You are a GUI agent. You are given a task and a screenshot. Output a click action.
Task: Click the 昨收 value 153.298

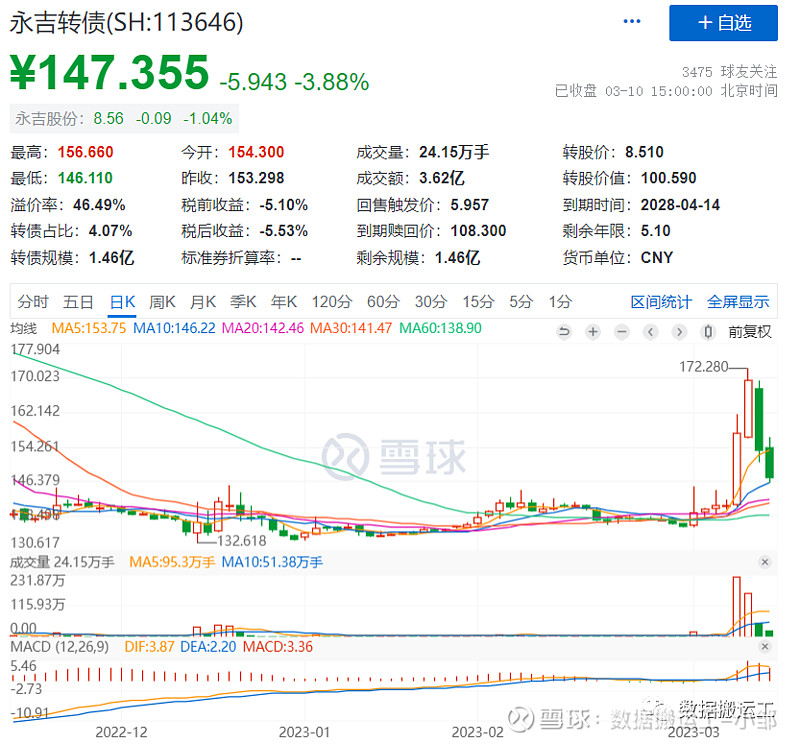tap(256, 178)
